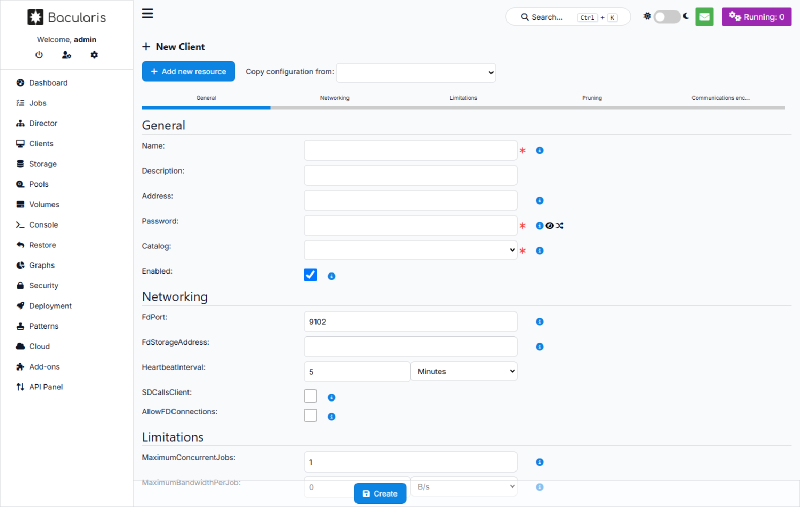
Task: Toggle password visibility eye icon
Action: [x=549, y=225]
